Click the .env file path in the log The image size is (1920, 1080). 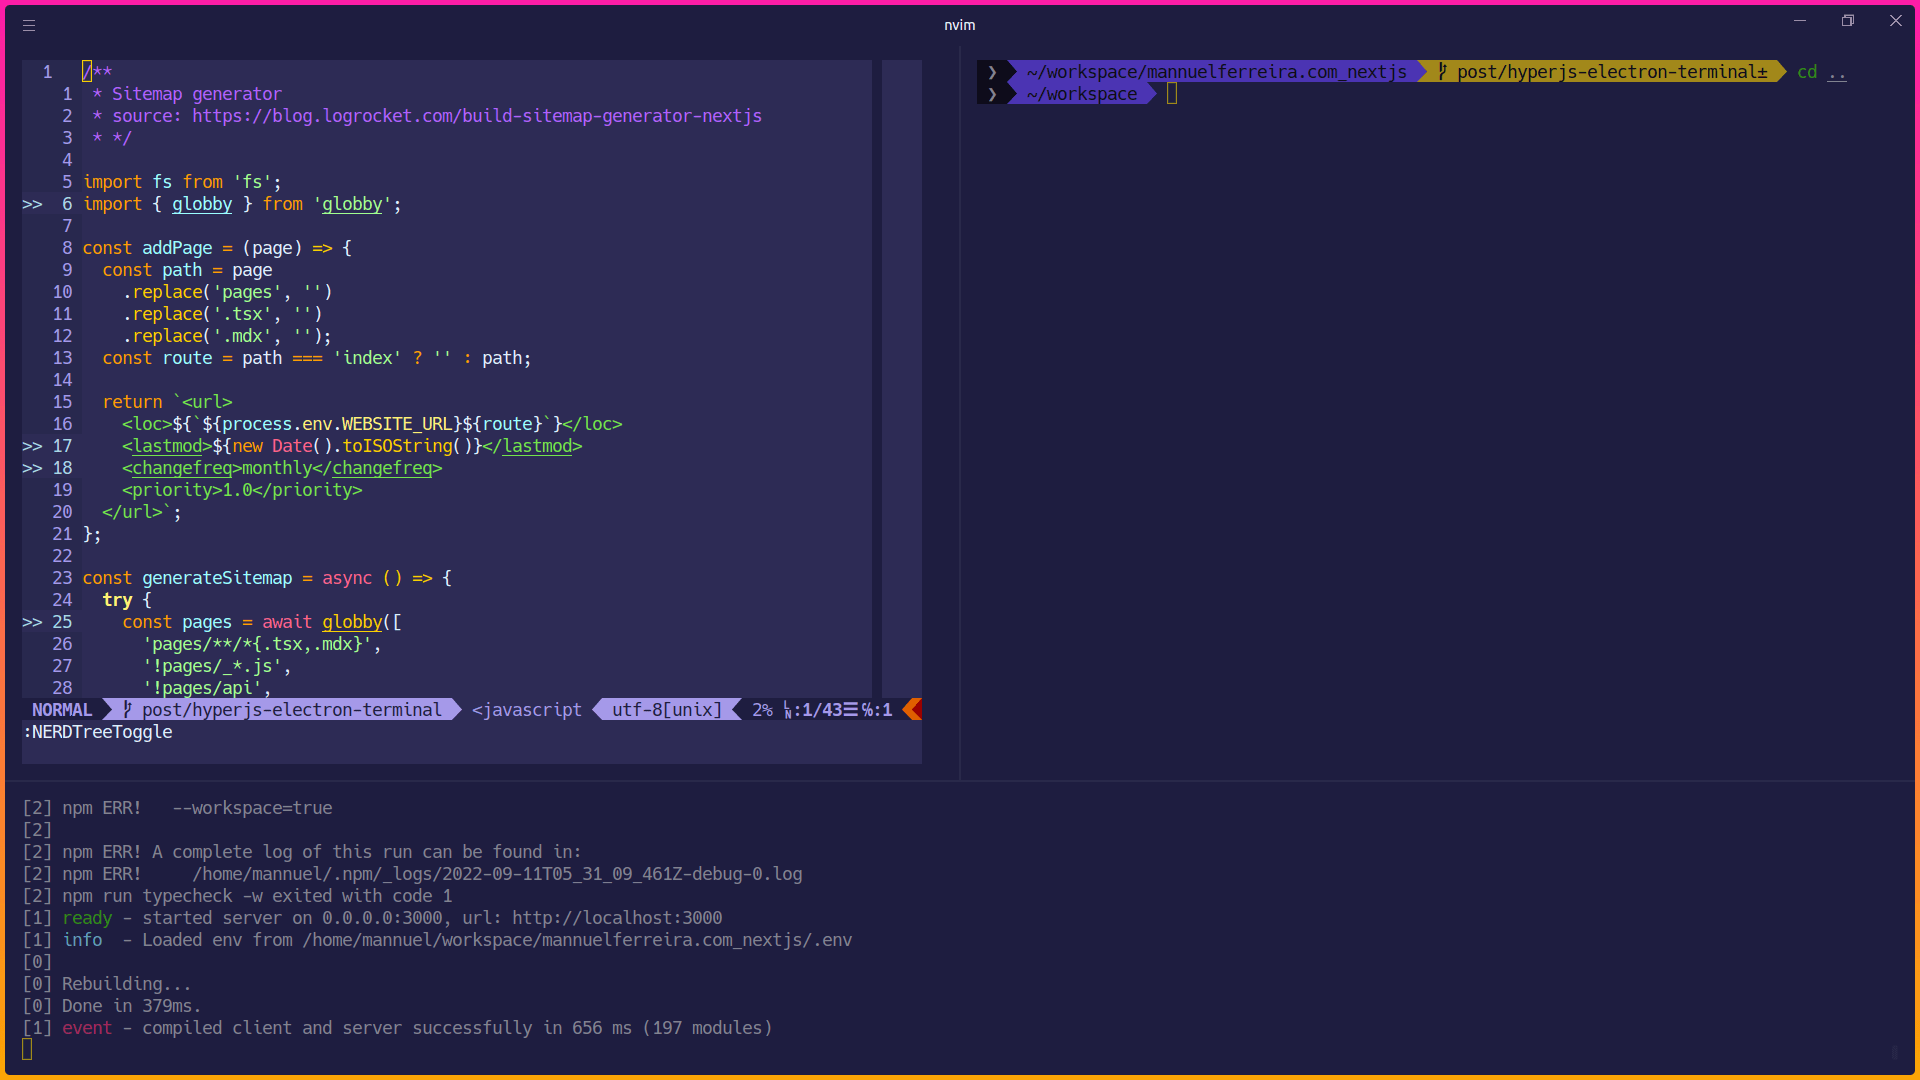[x=577, y=940]
